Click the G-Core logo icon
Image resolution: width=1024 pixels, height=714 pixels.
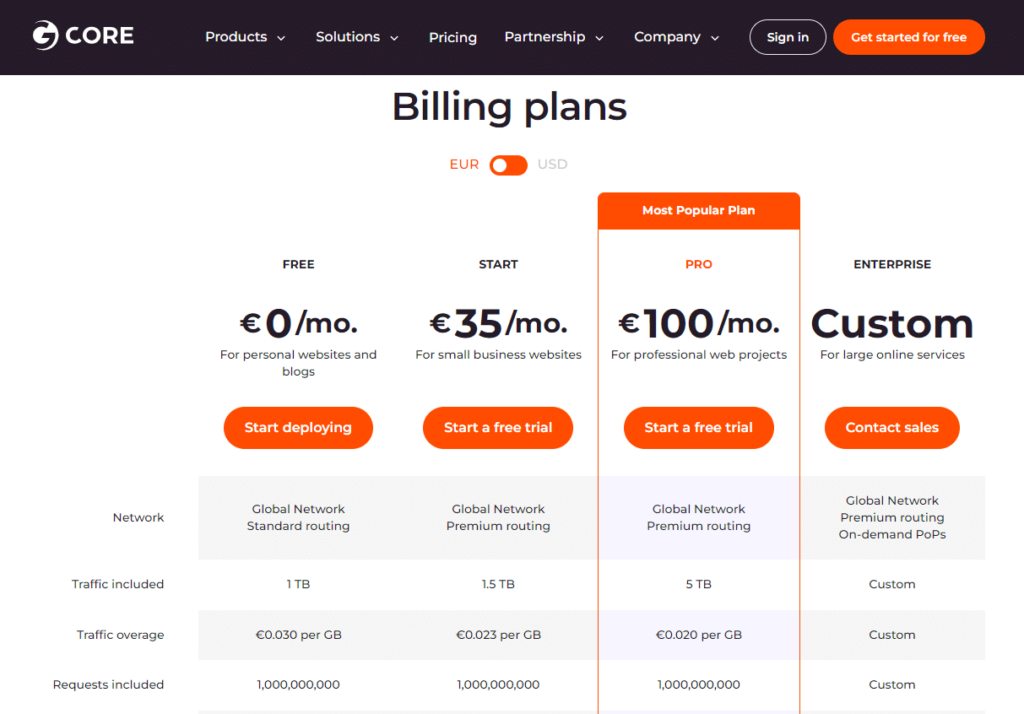46,35
